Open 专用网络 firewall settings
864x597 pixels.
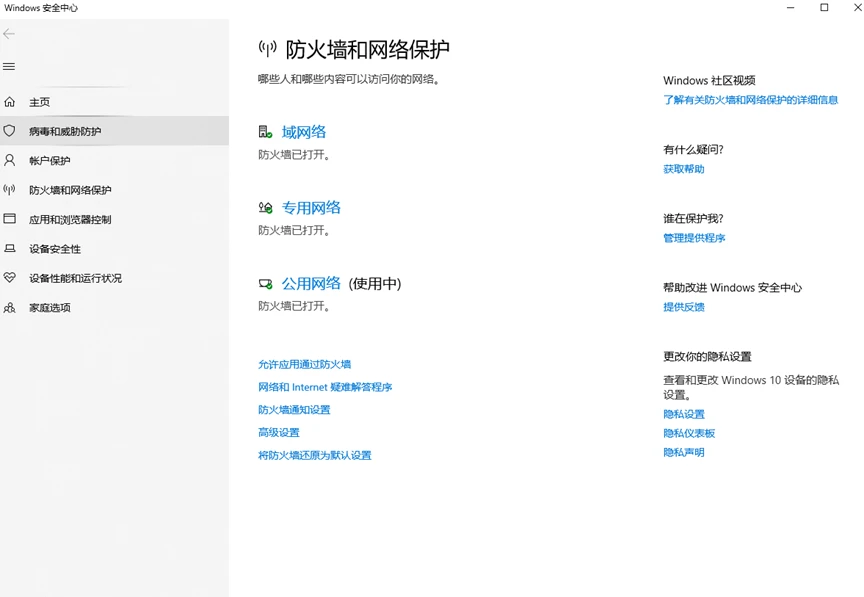pos(311,208)
